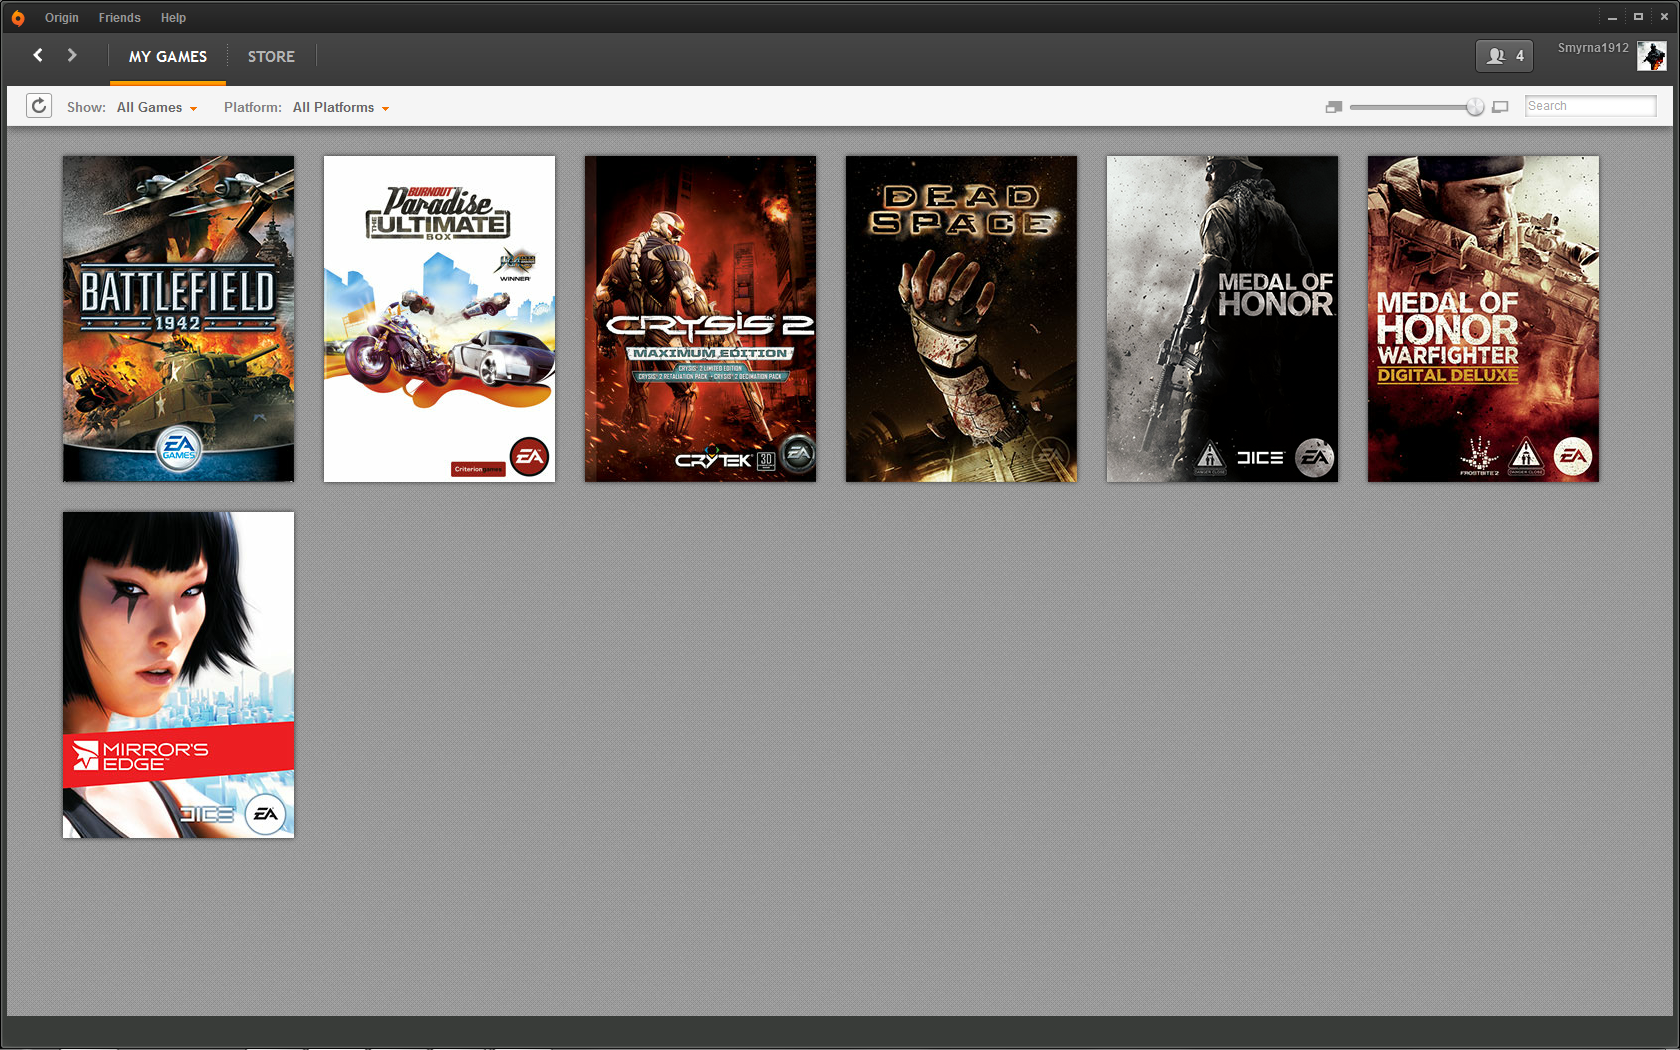Open the Origin menu
The height and width of the screenshot is (1050, 1680).
click(62, 18)
